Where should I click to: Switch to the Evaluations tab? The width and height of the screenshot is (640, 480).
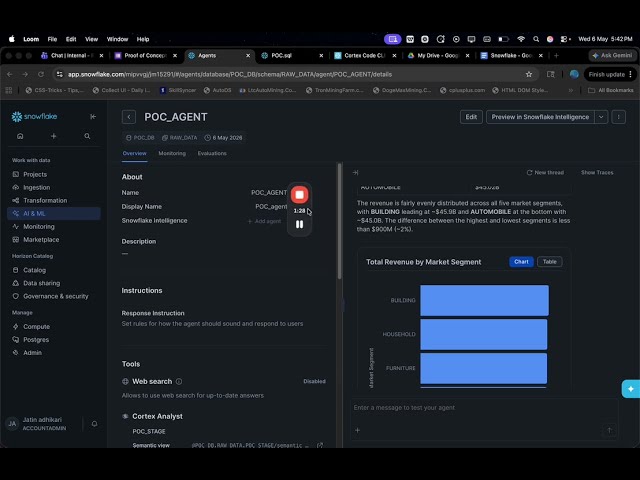212,153
